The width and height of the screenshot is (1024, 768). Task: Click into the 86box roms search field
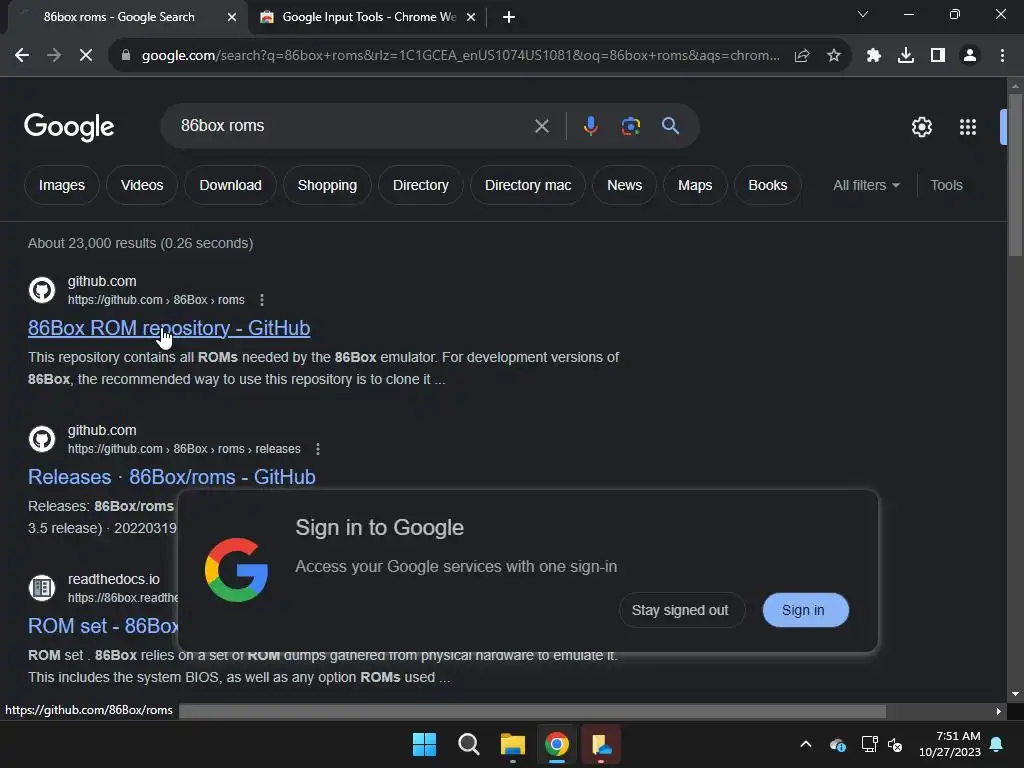point(353,126)
